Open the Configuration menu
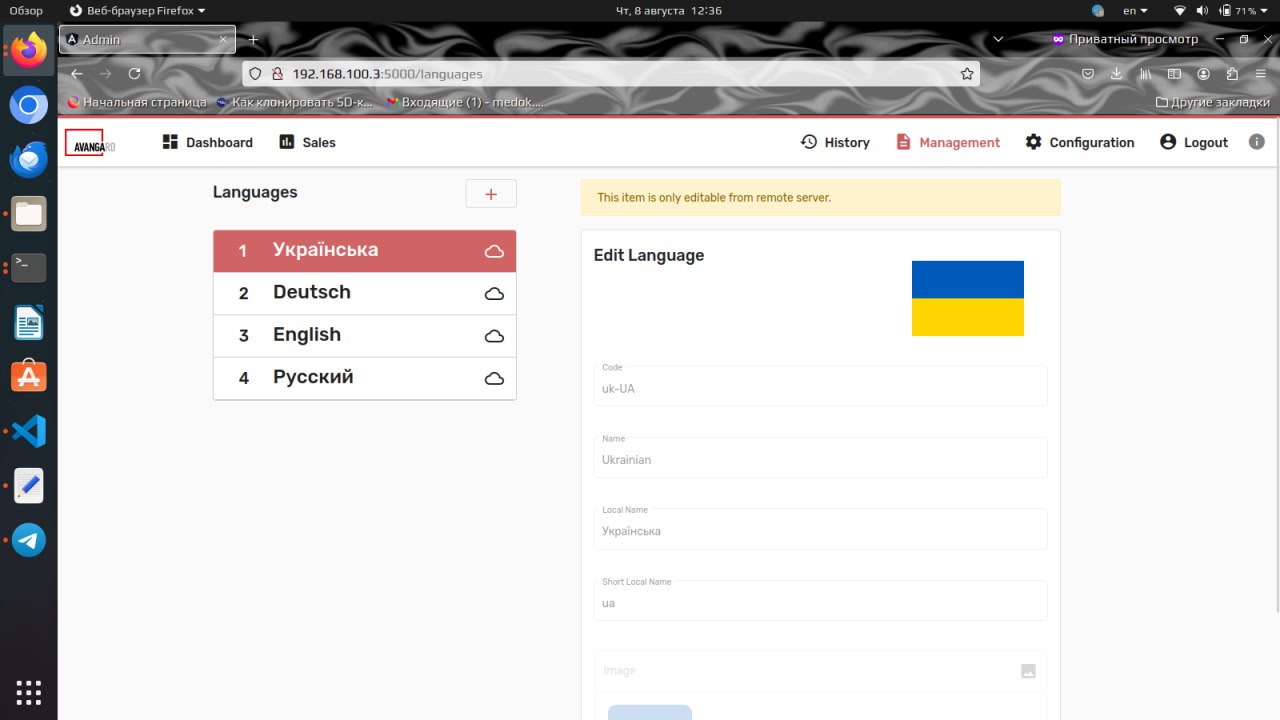The image size is (1280, 720). (1080, 142)
